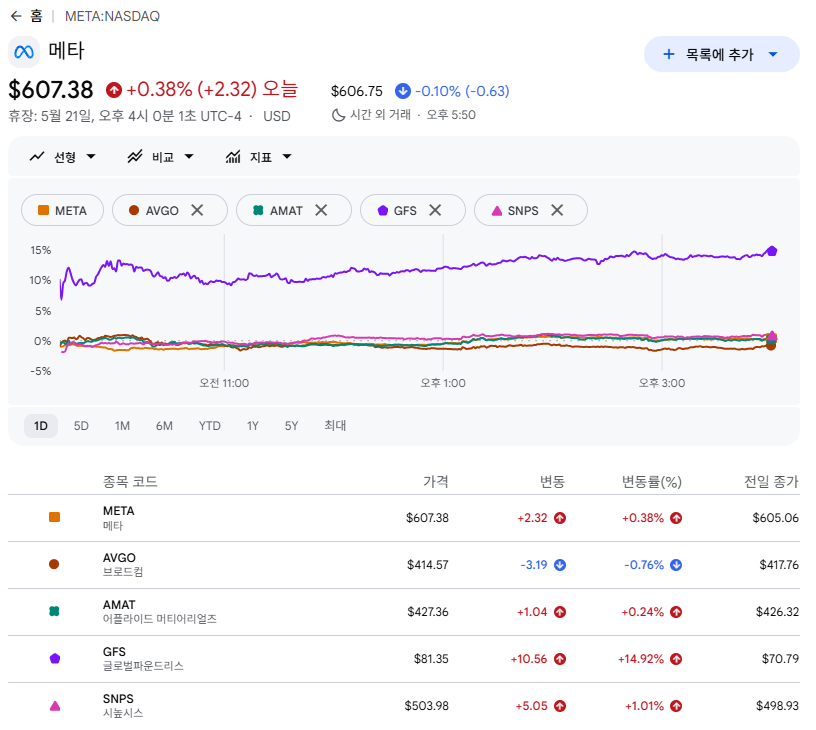Viewport: 816px width, 730px height.
Task: Select the 최대 time range
Action: 335,426
